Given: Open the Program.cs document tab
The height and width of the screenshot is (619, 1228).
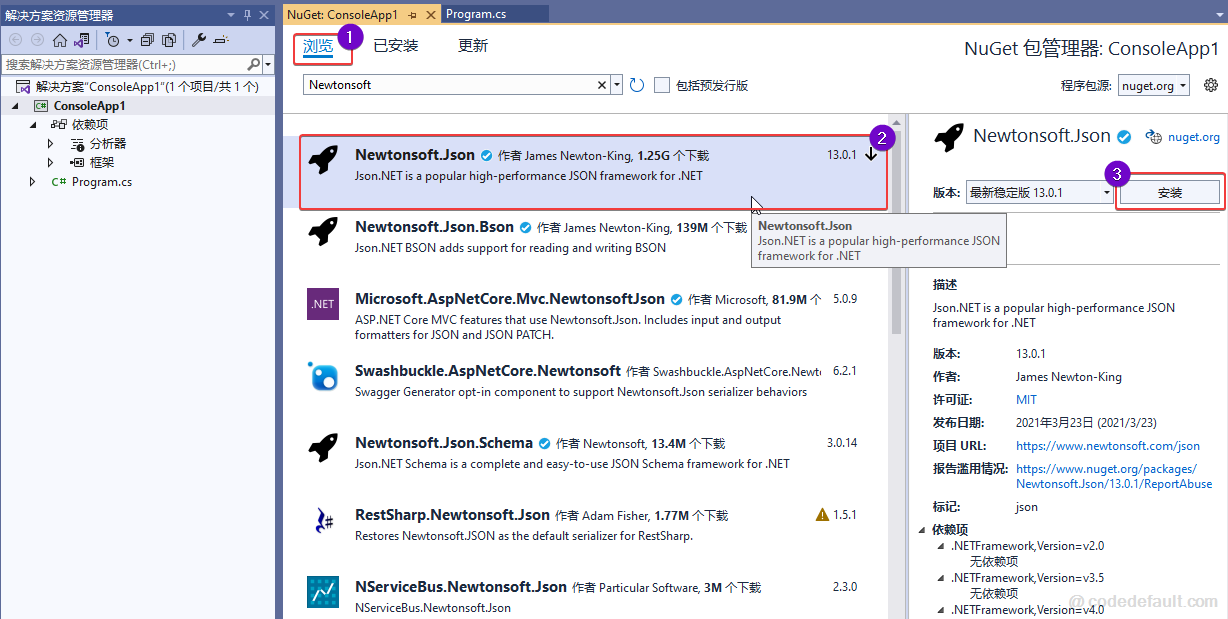Looking at the screenshot, I should 495,14.
